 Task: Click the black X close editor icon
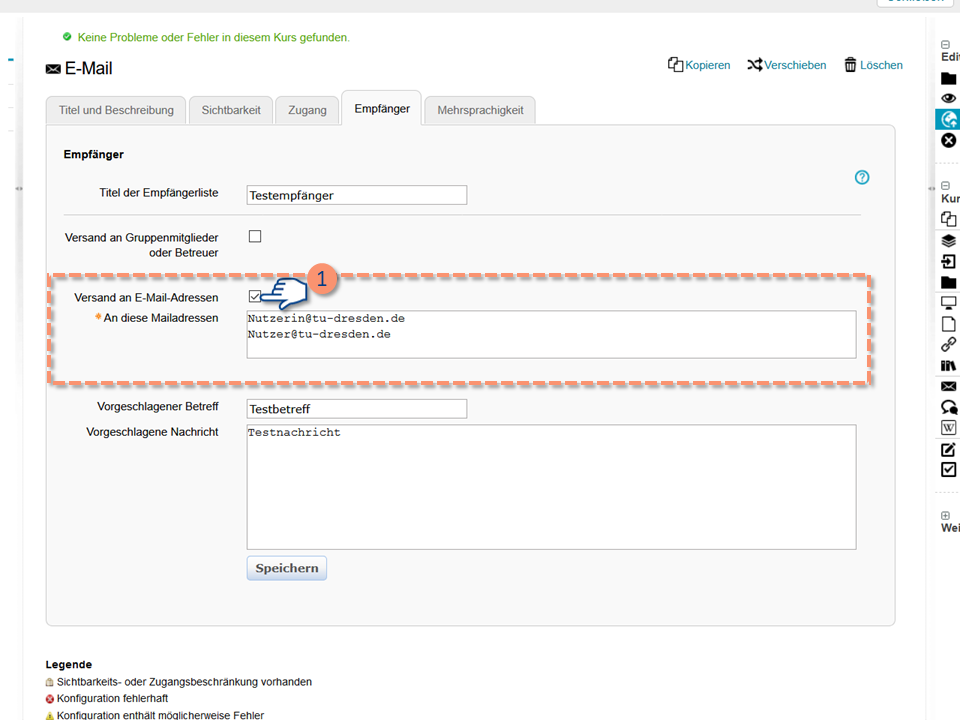coord(948,140)
